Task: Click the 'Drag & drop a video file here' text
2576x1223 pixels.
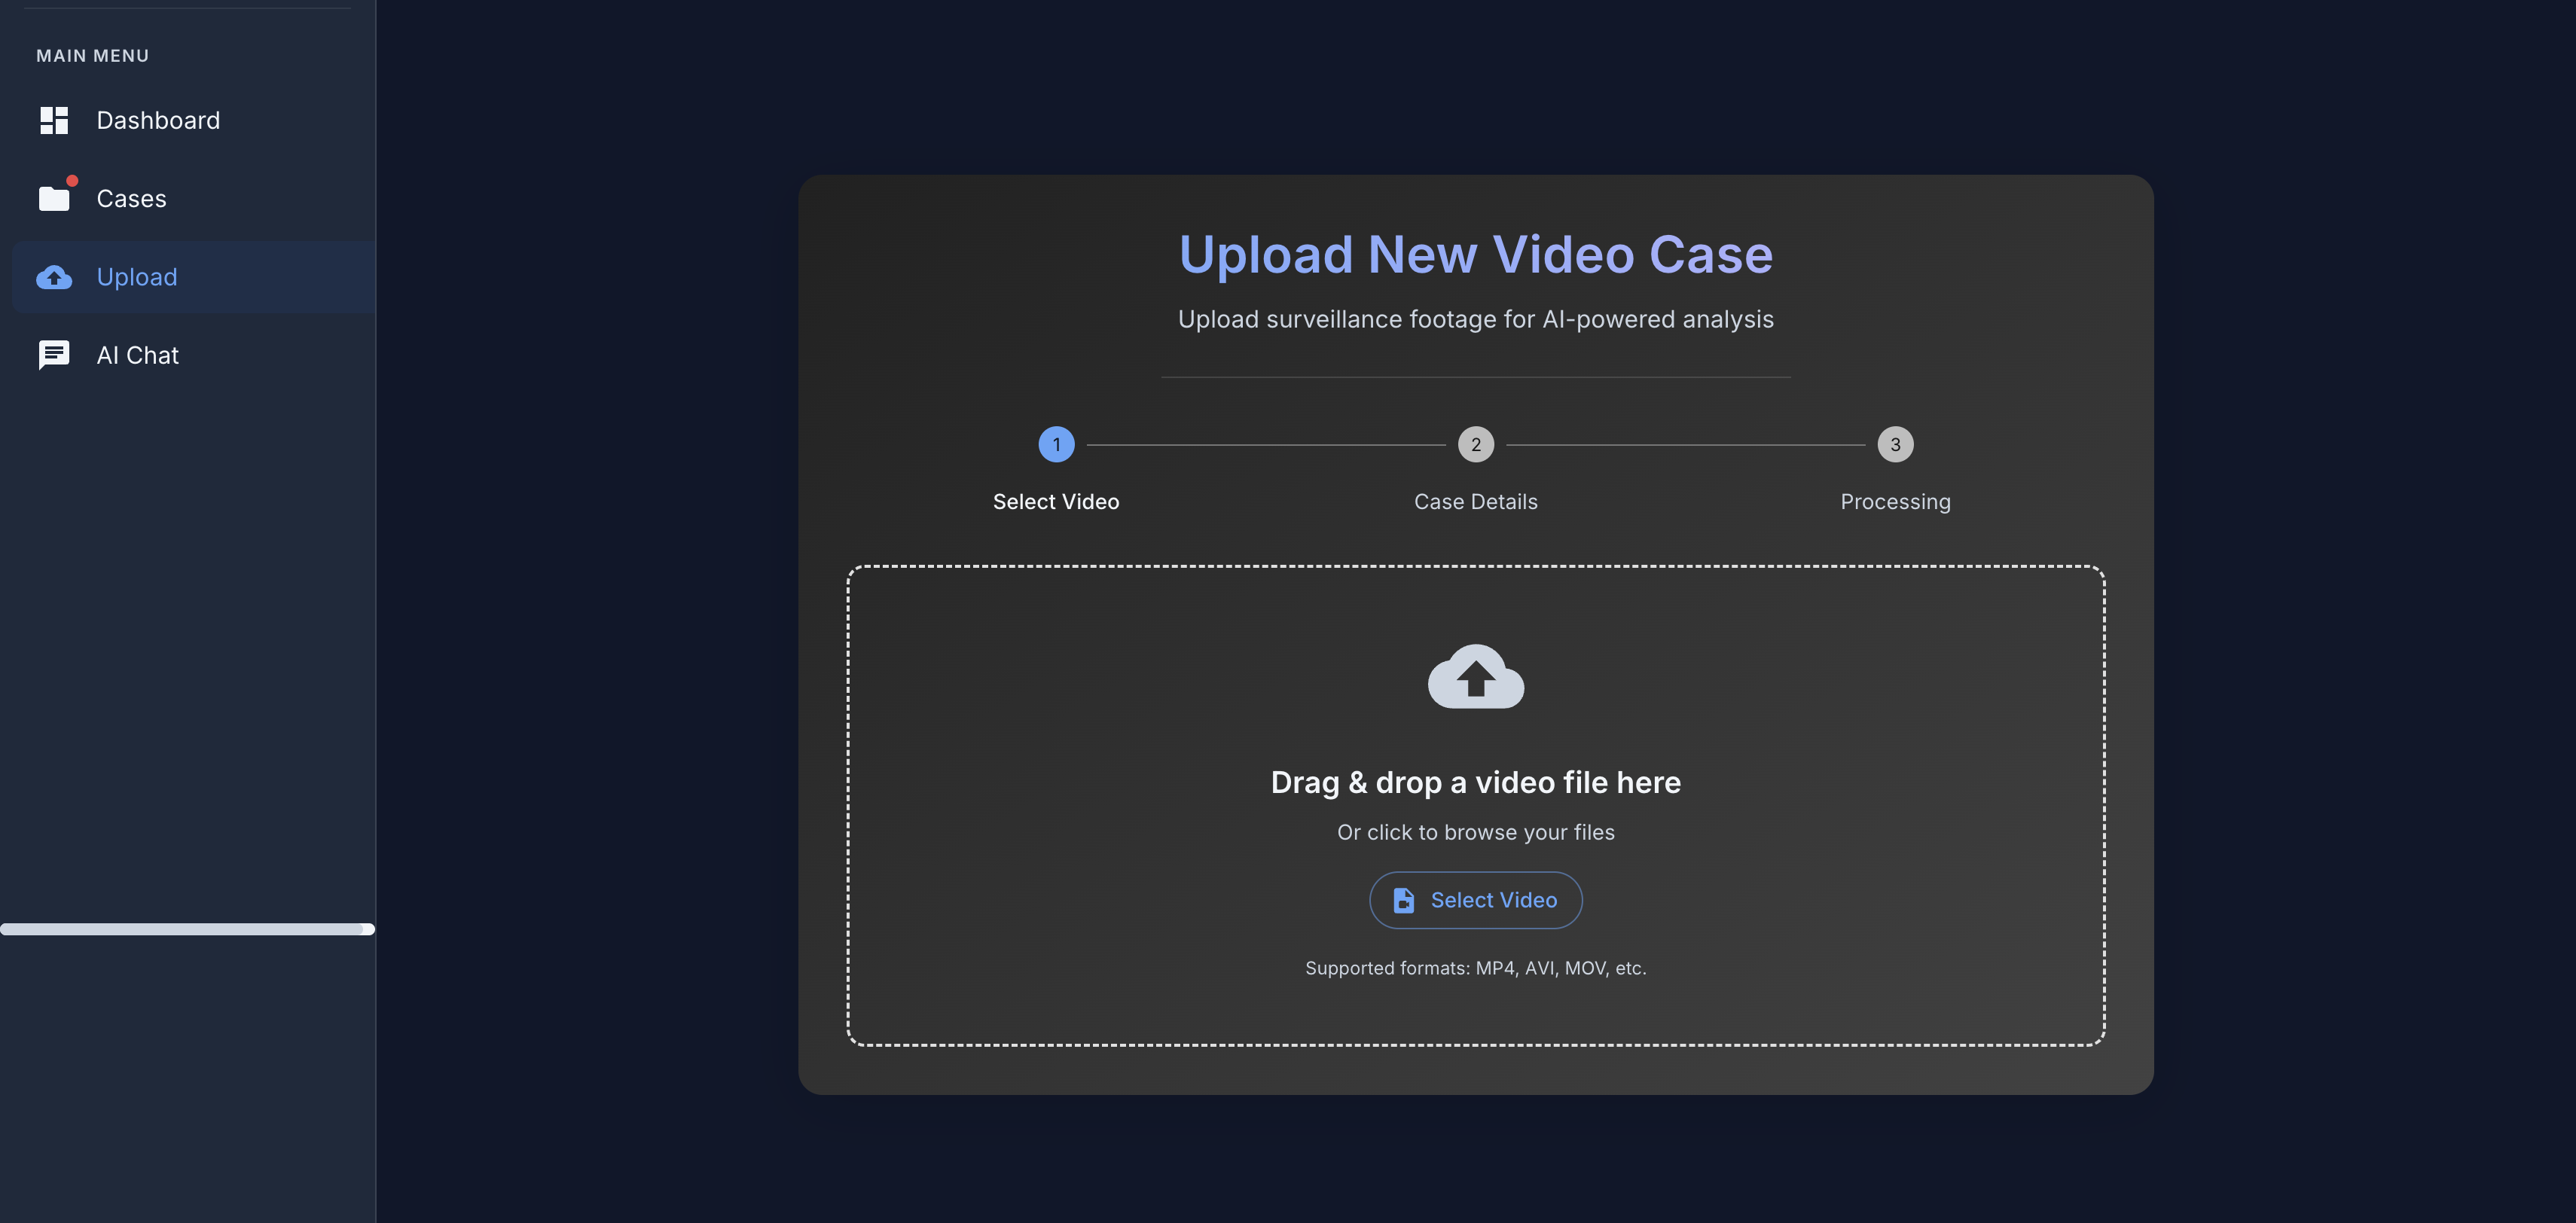Action: (1475, 782)
